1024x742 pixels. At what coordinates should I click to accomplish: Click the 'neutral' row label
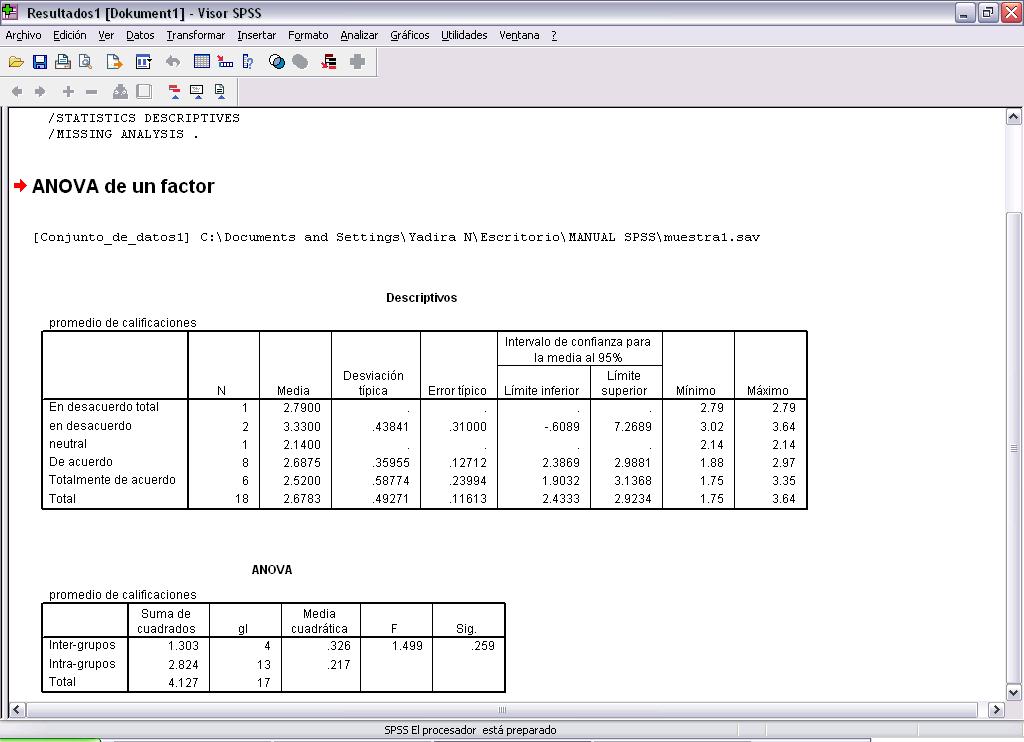coord(68,444)
